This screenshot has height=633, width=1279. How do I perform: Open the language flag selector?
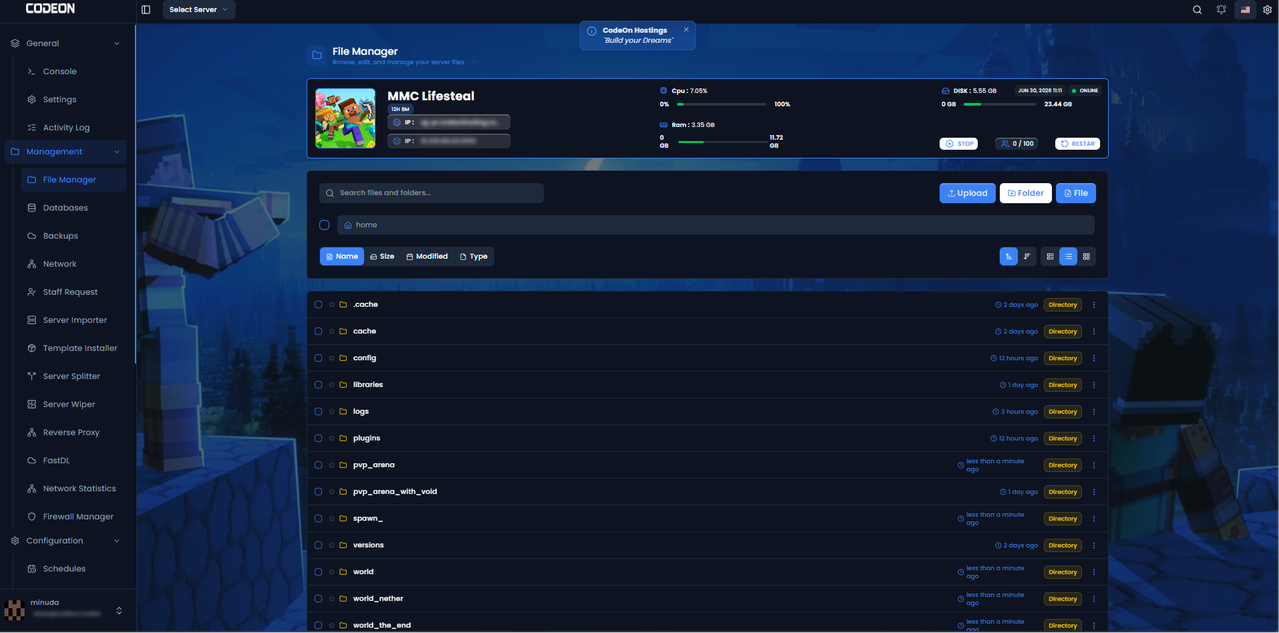1245,10
